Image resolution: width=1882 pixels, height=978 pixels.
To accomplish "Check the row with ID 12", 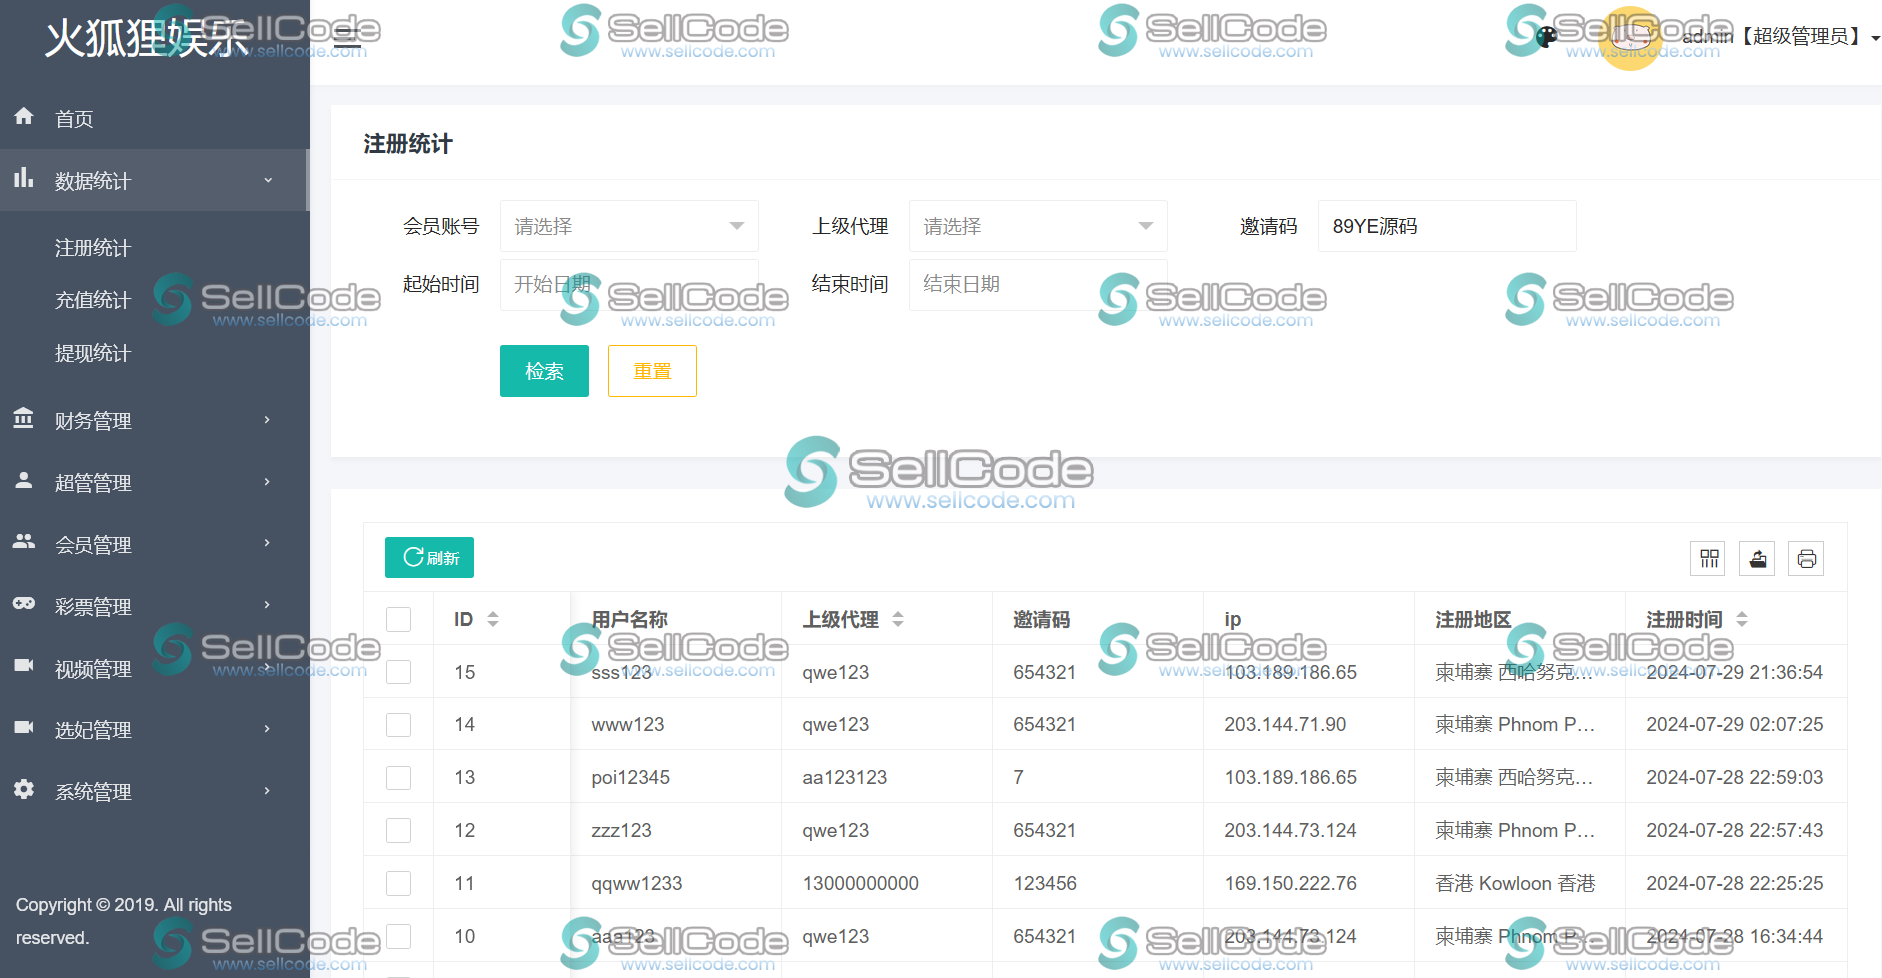I will [x=398, y=830].
